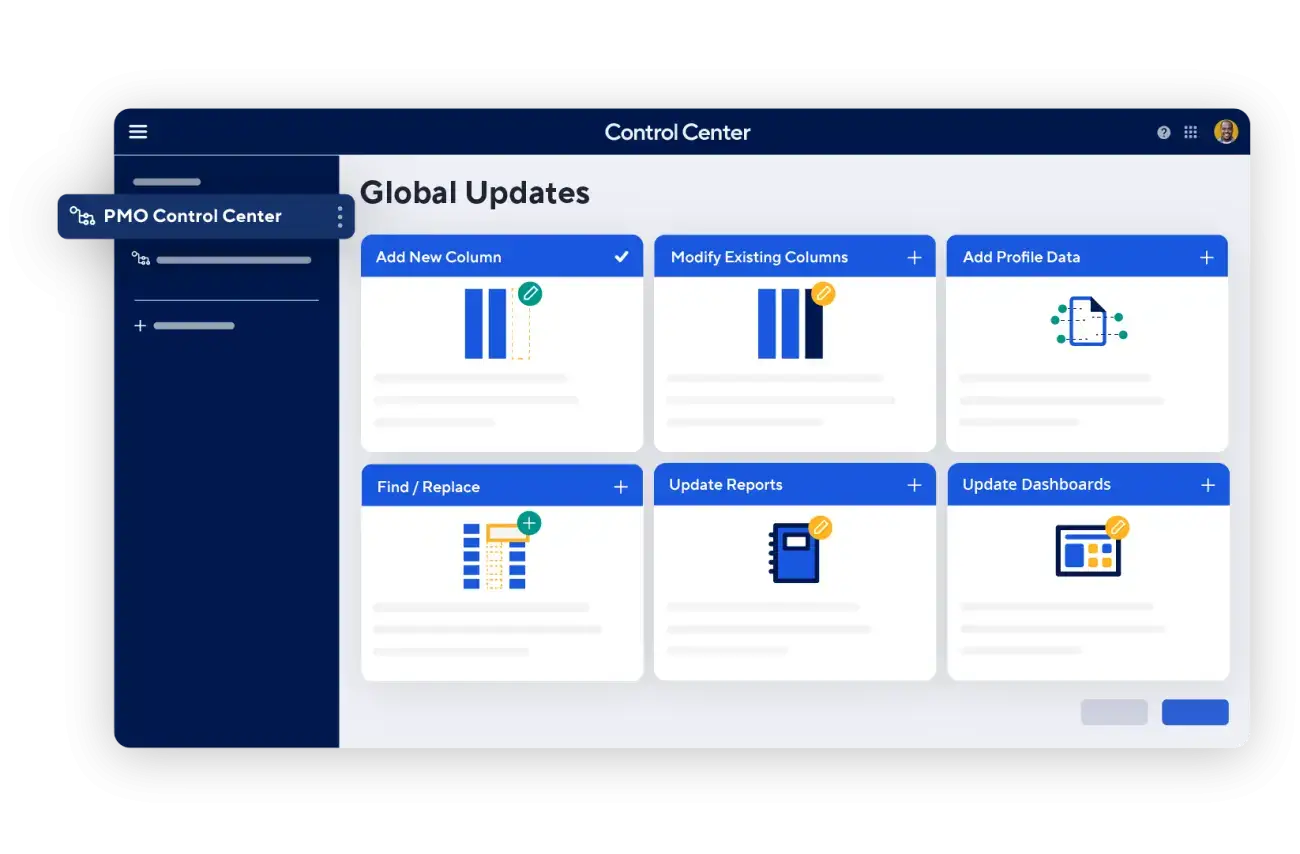This screenshot has width=1300, height=854.
Task: Click the Global Updates heading
Action: (475, 193)
